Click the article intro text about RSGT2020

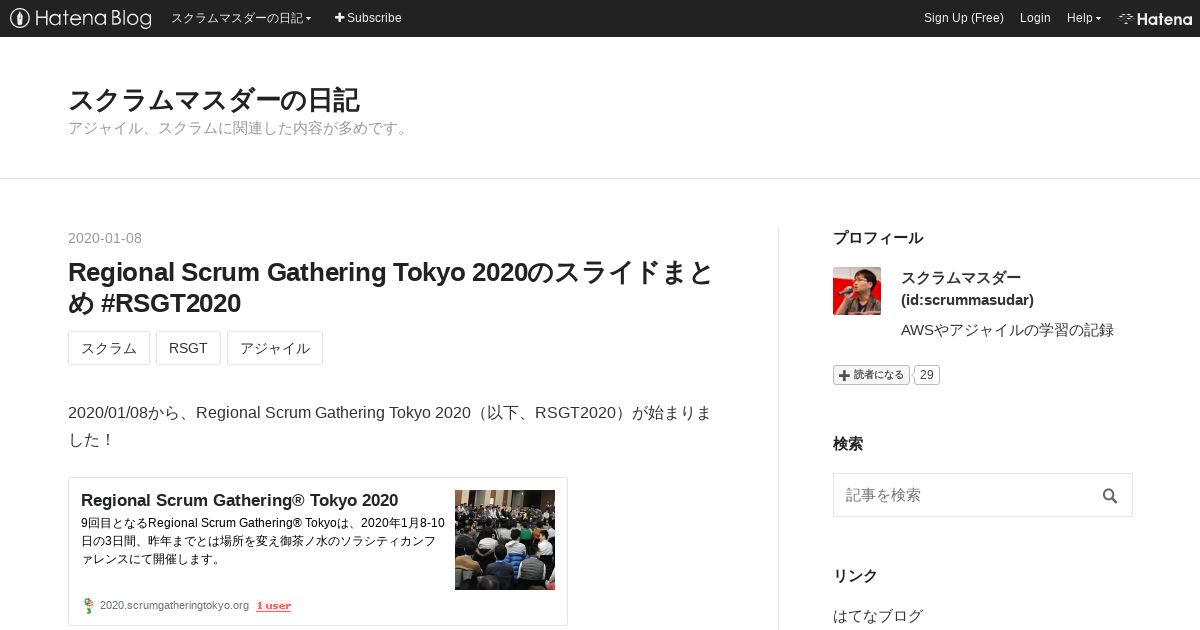point(390,426)
